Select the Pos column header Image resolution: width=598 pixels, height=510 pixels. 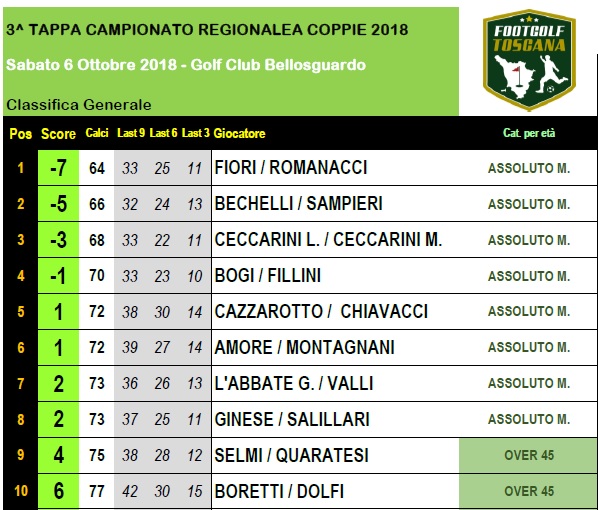point(21,134)
